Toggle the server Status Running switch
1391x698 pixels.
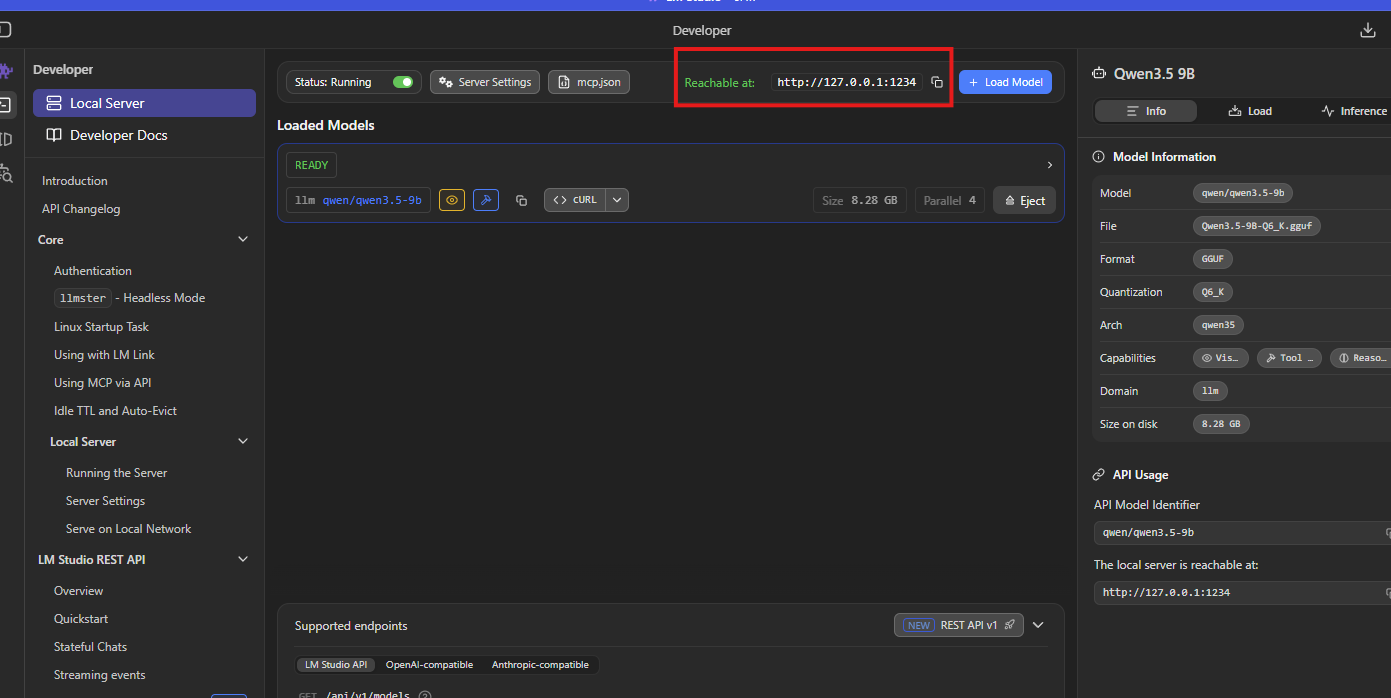coord(403,82)
